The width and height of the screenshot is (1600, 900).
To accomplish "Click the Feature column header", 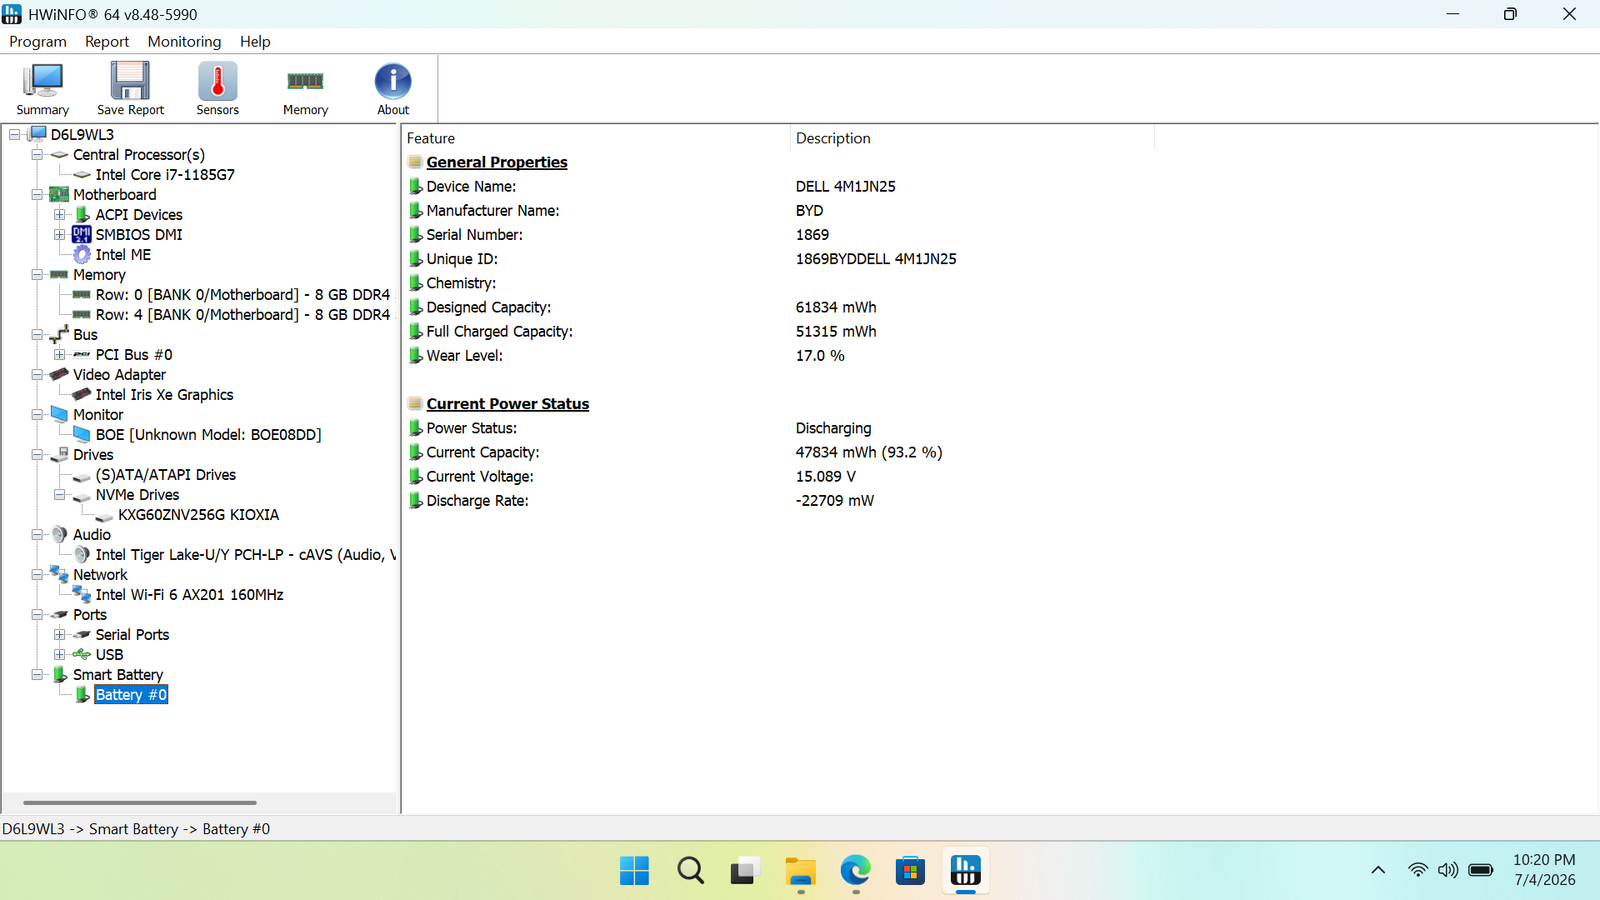I will [596, 138].
